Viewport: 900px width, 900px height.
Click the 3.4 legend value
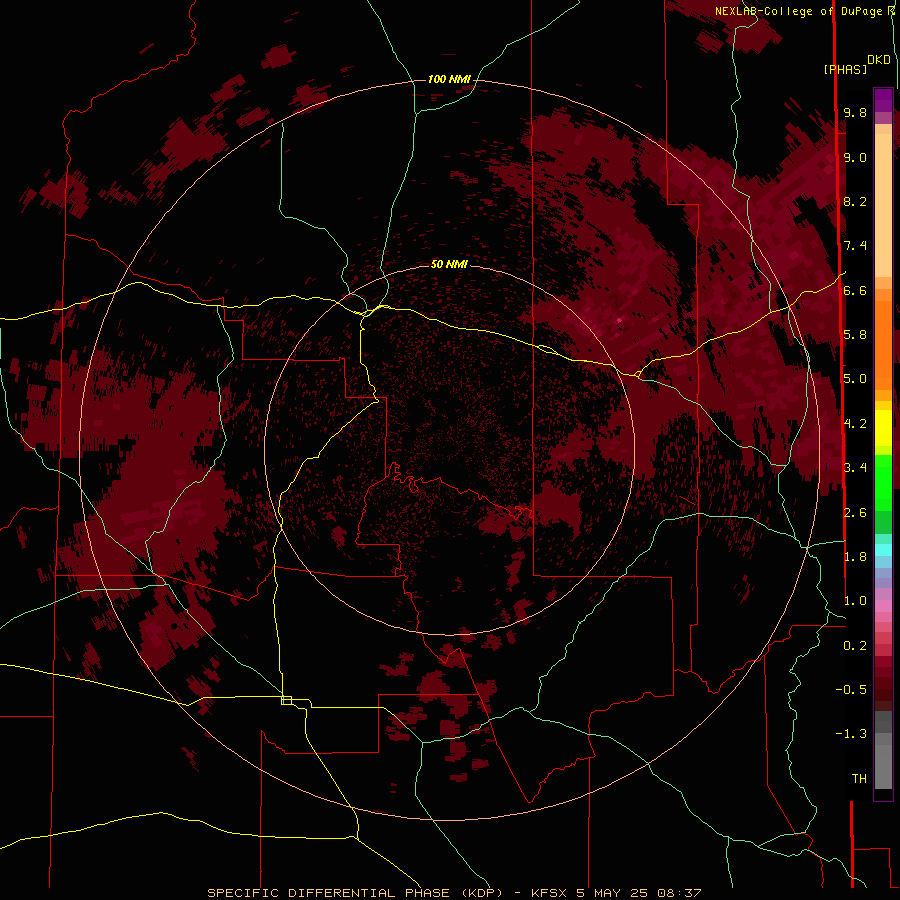pyautogui.click(x=855, y=468)
